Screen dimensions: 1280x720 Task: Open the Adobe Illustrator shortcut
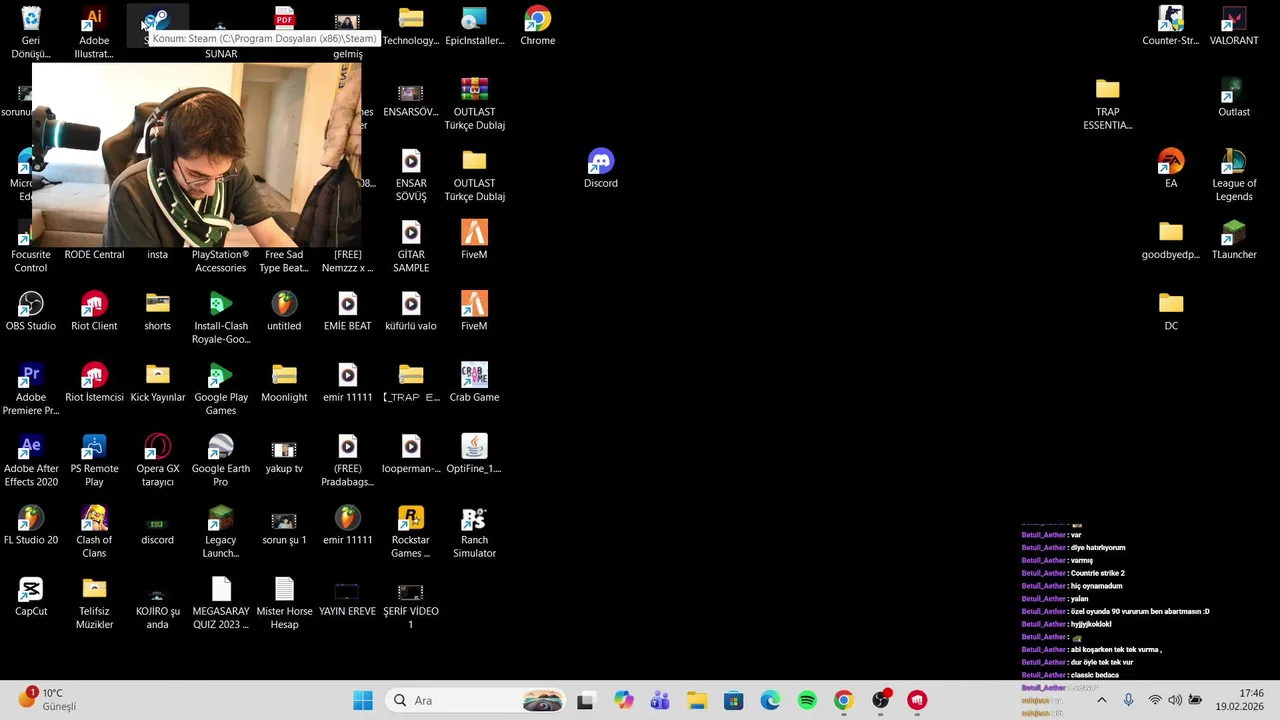(x=94, y=33)
